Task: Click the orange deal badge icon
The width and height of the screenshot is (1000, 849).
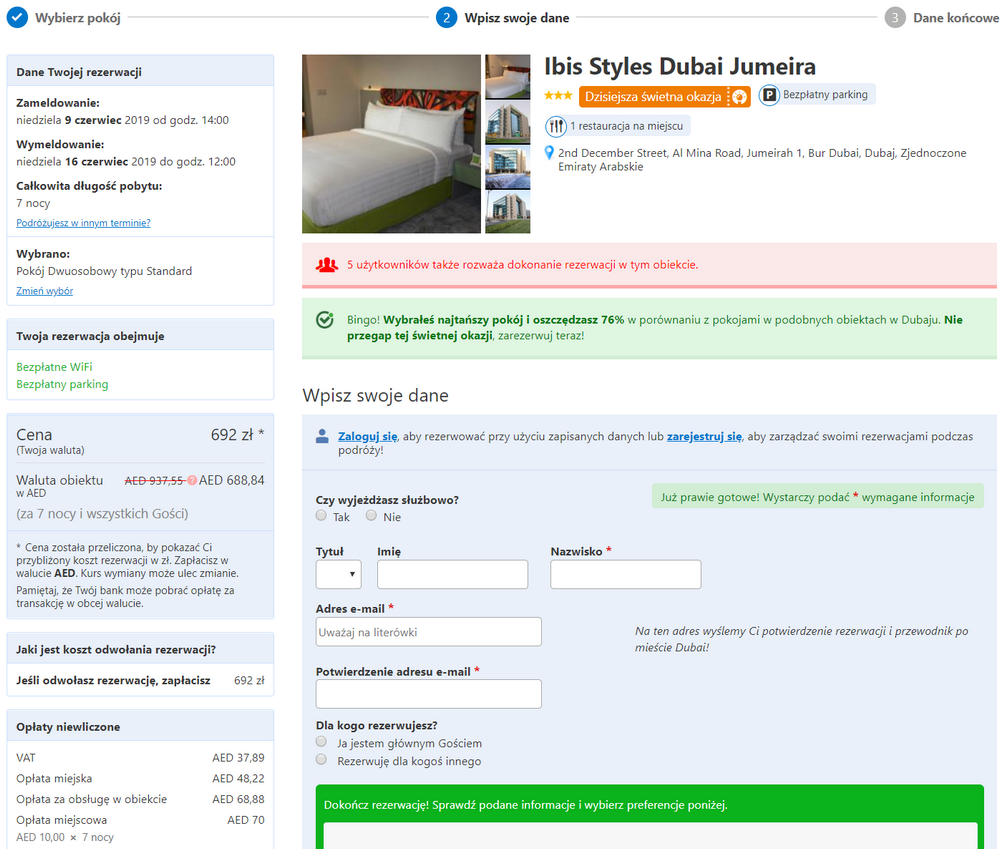Action: 739,97
